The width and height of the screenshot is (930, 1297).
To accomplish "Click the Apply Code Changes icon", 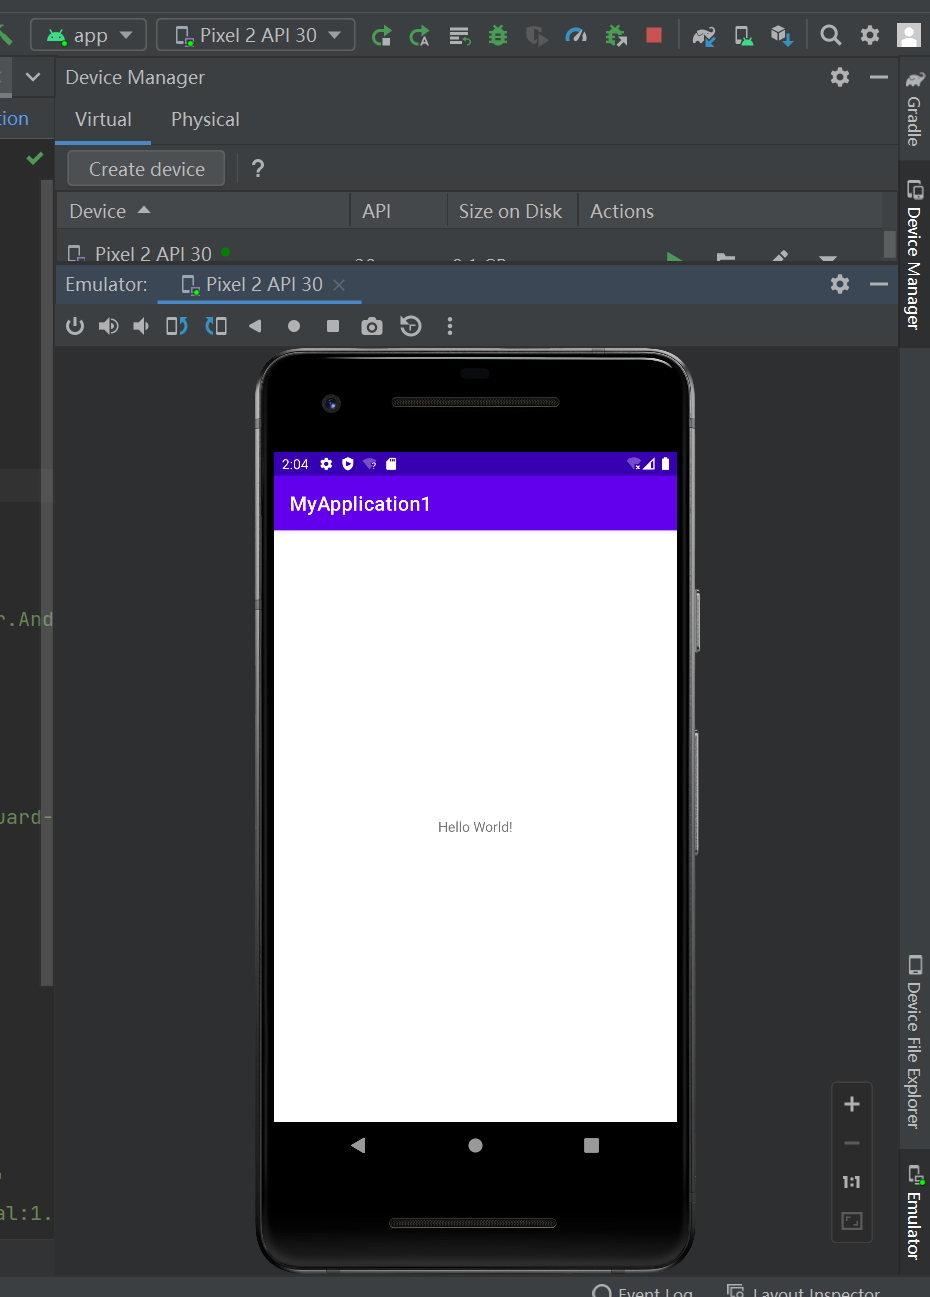I will [x=459, y=36].
